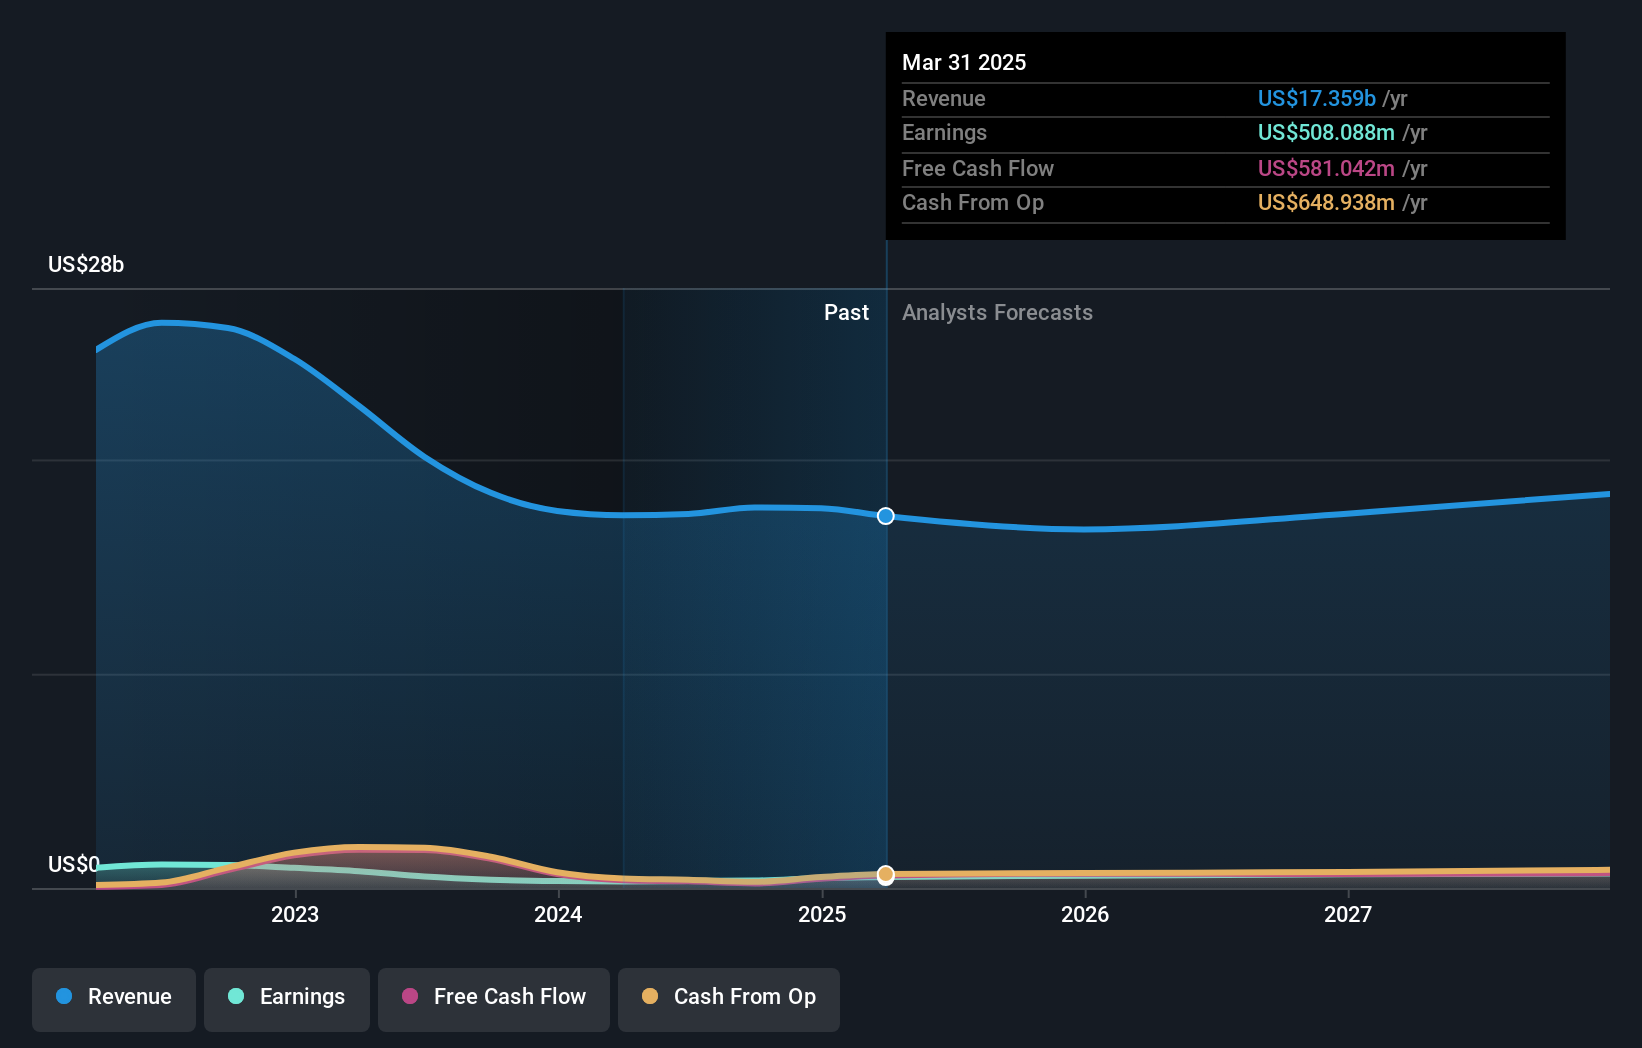Toggle the Earnings legend button
This screenshot has width=1642, height=1048.
click(287, 999)
